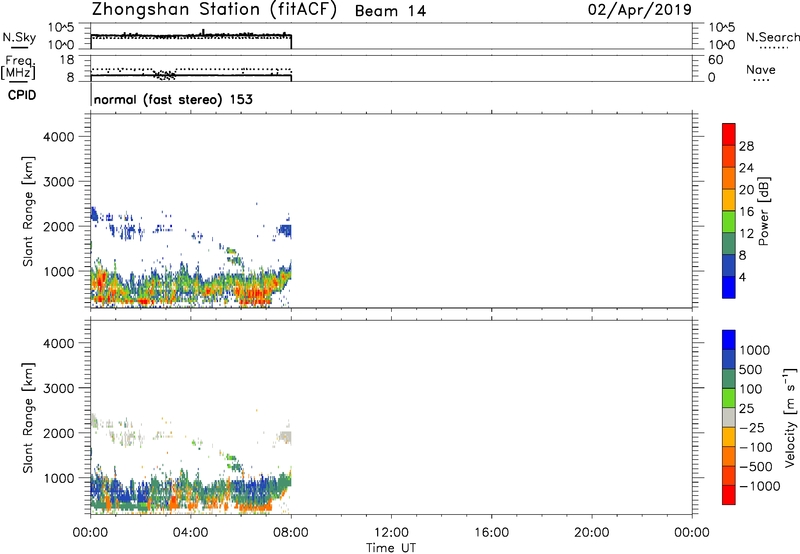Click the gray velocity echoes near 2000 km at 08:00
Image resolution: width=800 pixels, height=554 pixels.
pos(285,437)
